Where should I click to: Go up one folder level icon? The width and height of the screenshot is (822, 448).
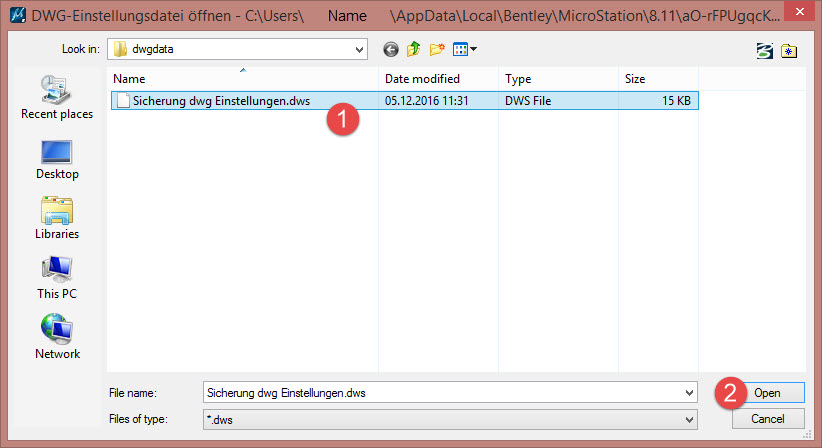[414, 49]
